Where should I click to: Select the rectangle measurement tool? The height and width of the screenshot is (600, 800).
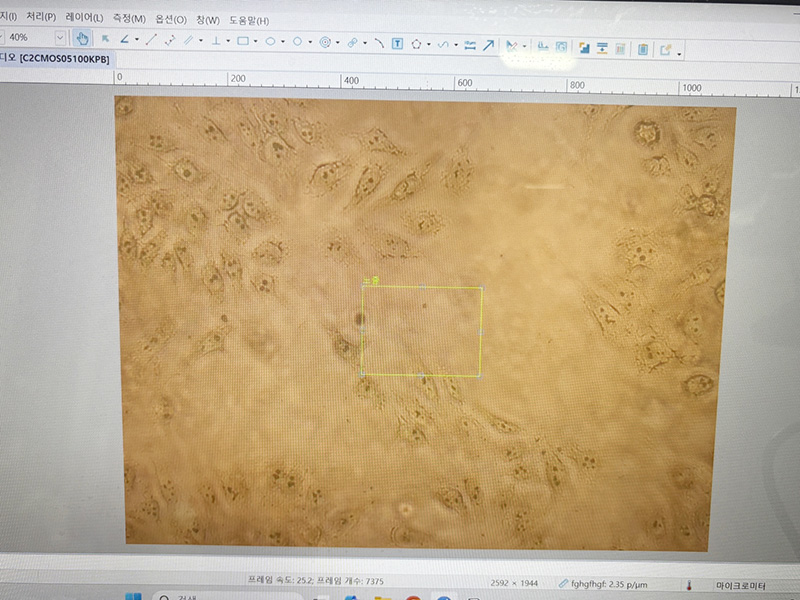(x=243, y=42)
